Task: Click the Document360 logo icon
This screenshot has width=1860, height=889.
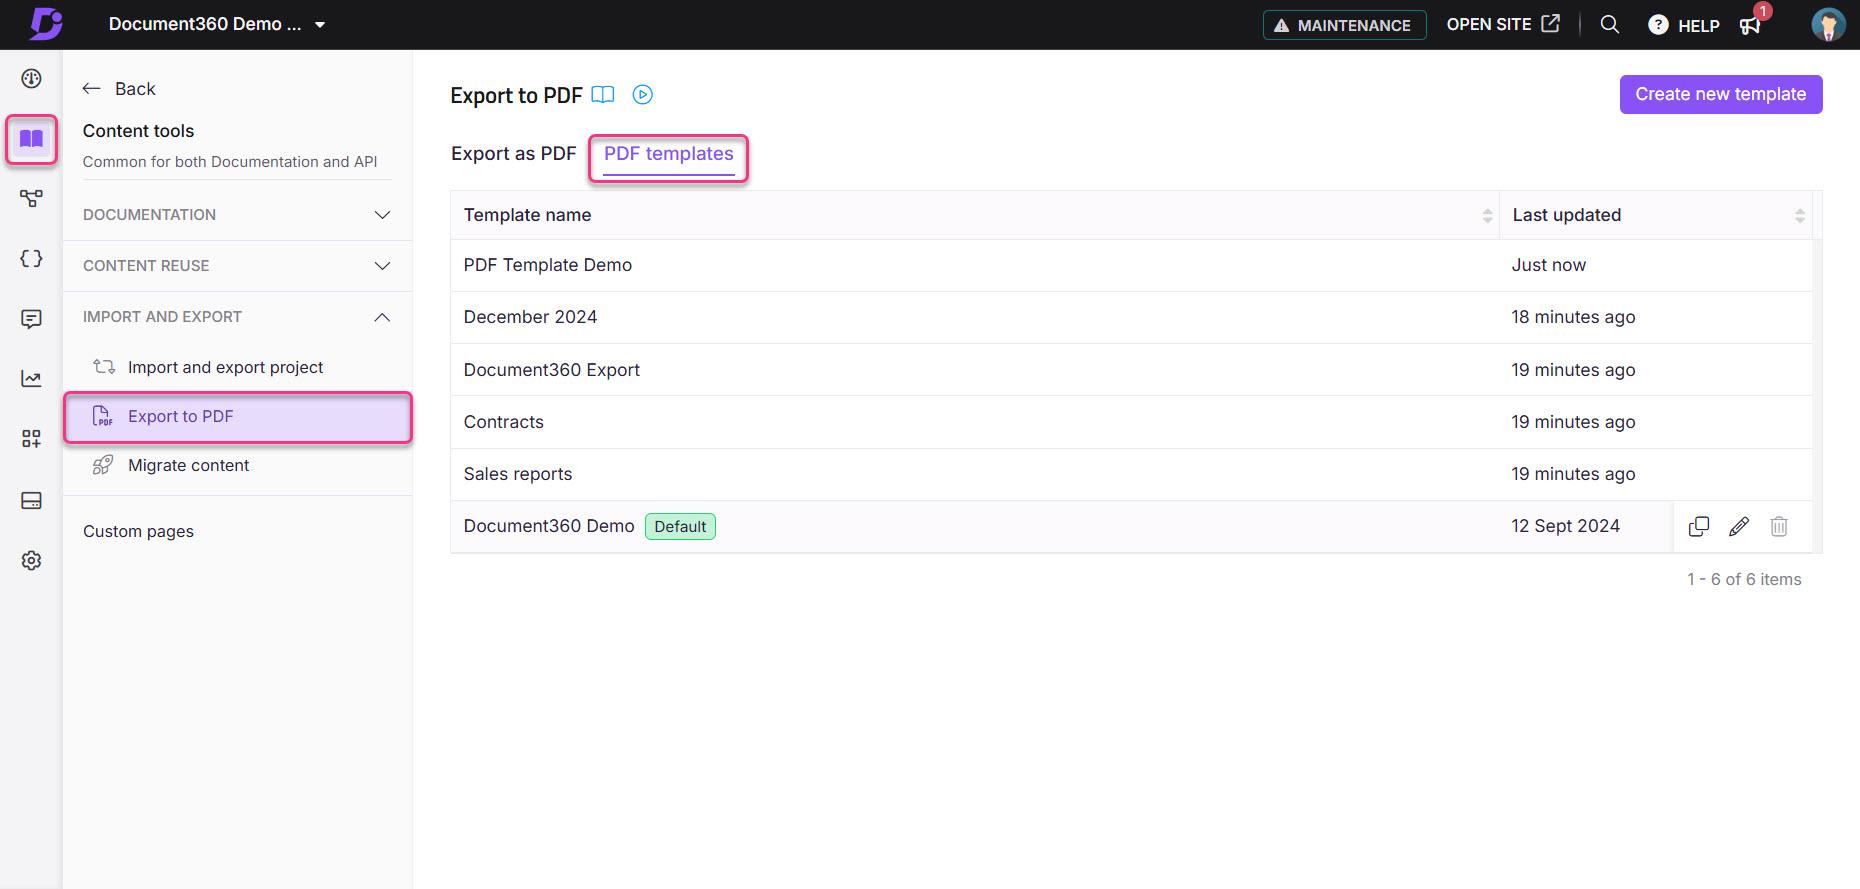Action: click(46, 24)
